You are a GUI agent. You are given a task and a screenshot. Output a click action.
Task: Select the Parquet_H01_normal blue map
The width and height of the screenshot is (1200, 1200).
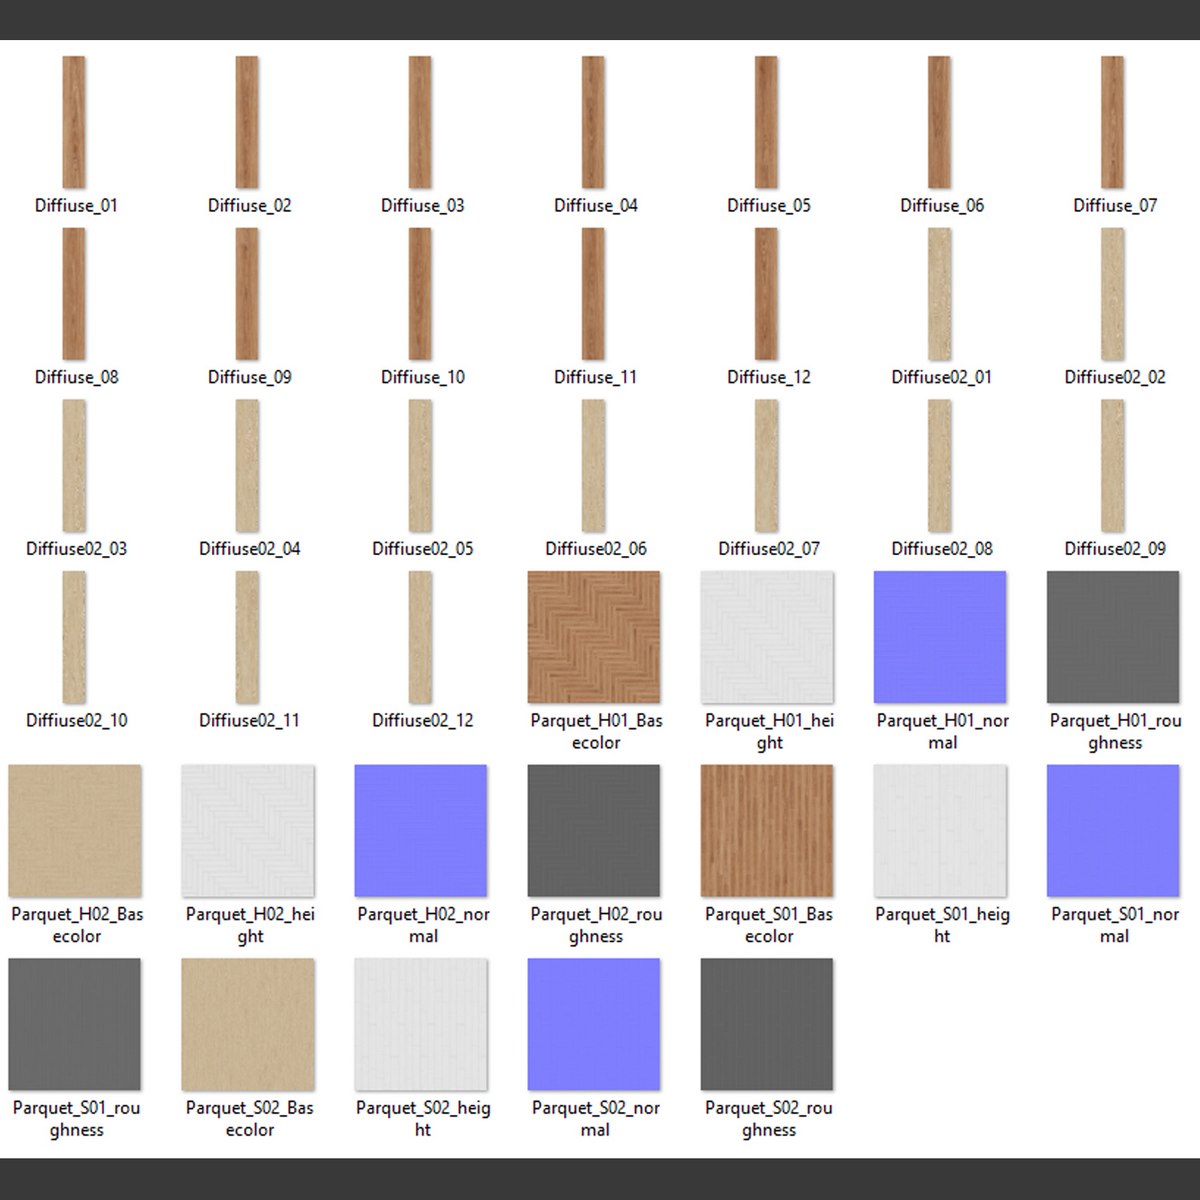tap(940, 638)
